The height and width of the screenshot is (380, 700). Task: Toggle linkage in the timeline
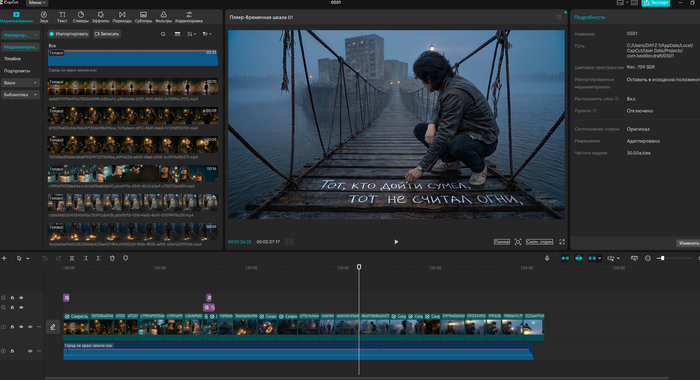coord(592,258)
